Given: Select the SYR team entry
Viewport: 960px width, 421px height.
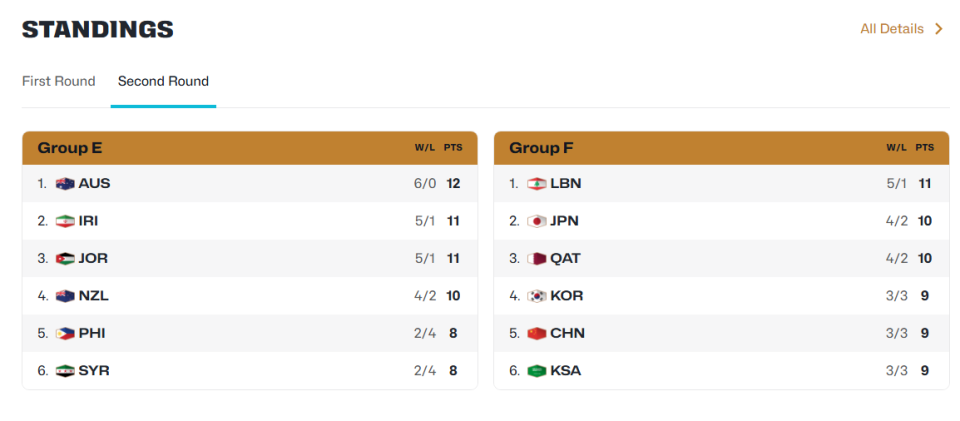Looking at the screenshot, I should tap(250, 371).
